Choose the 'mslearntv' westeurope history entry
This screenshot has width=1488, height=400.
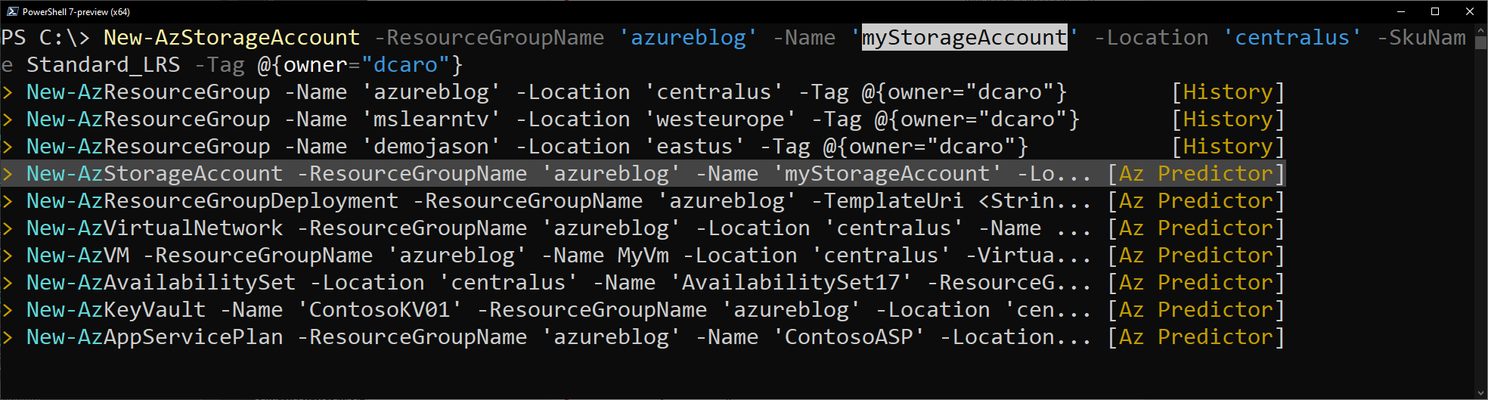point(643,120)
